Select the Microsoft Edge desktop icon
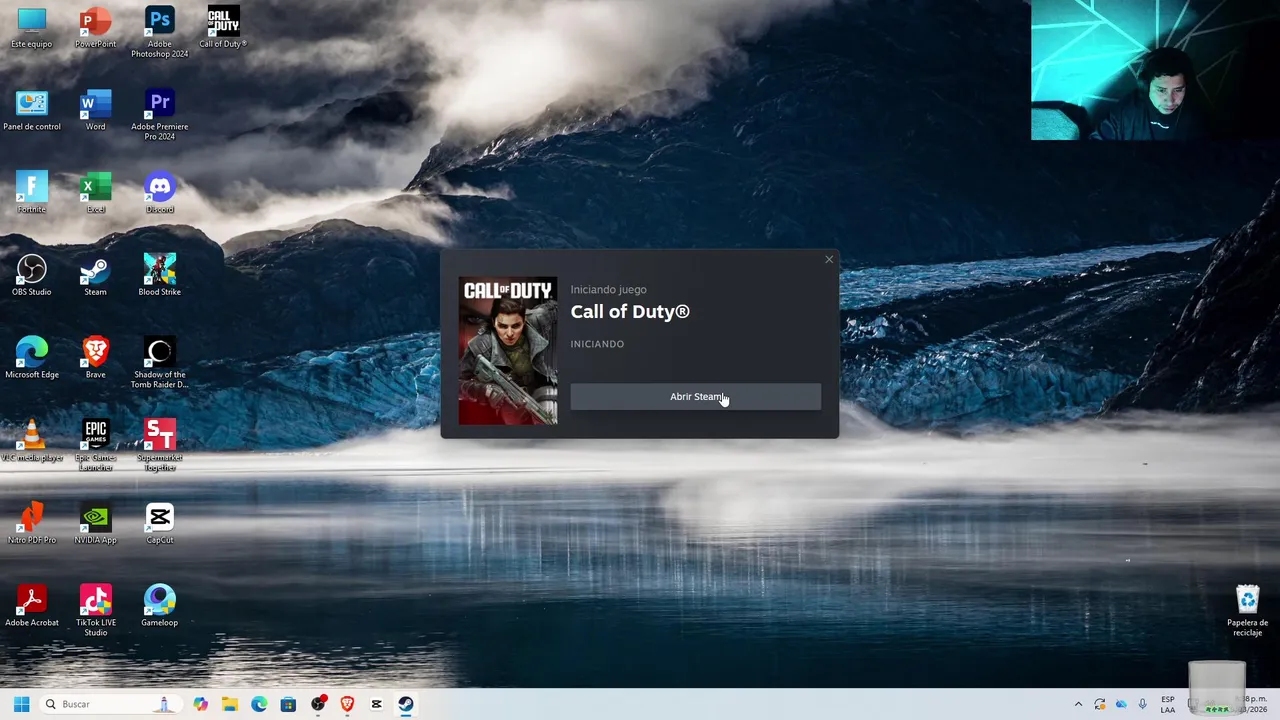The image size is (1280, 720). coord(32,359)
